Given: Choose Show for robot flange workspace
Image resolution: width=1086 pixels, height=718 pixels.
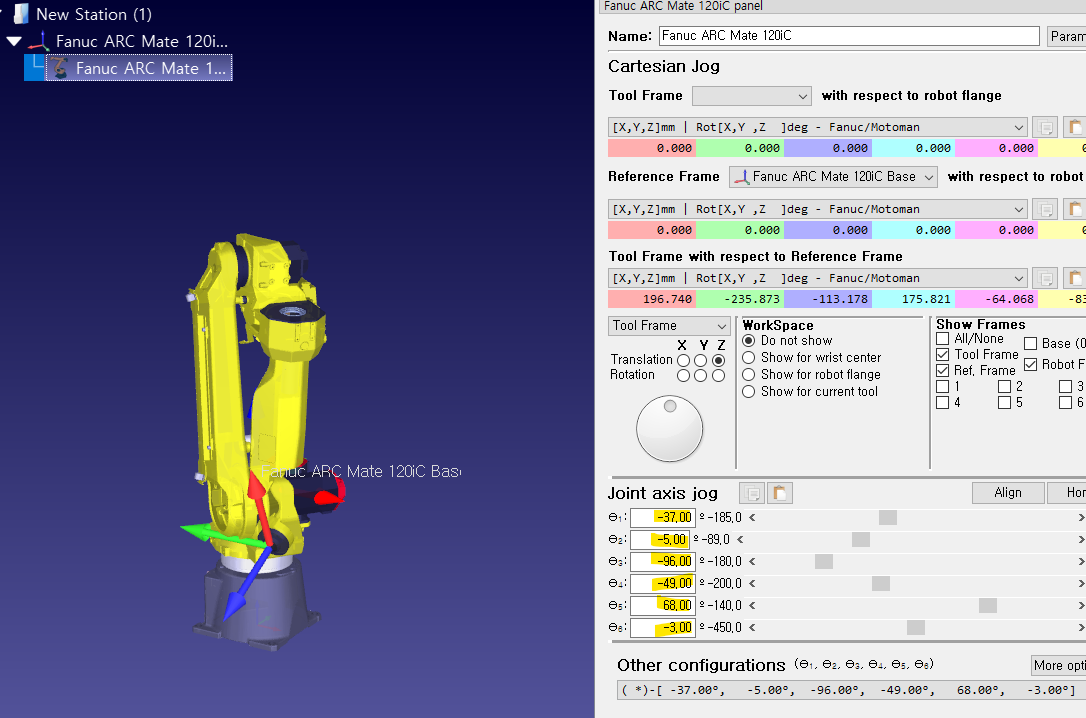Looking at the screenshot, I should (x=749, y=375).
